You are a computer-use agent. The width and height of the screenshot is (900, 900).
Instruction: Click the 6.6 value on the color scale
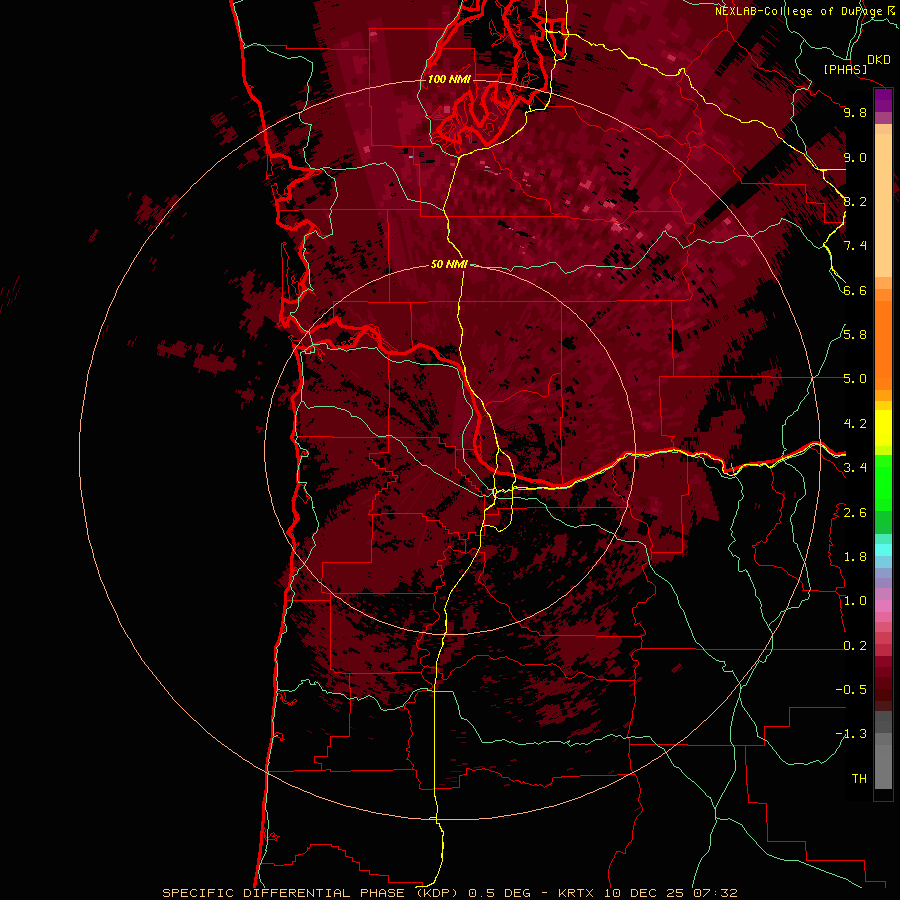[x=855, y=290]
